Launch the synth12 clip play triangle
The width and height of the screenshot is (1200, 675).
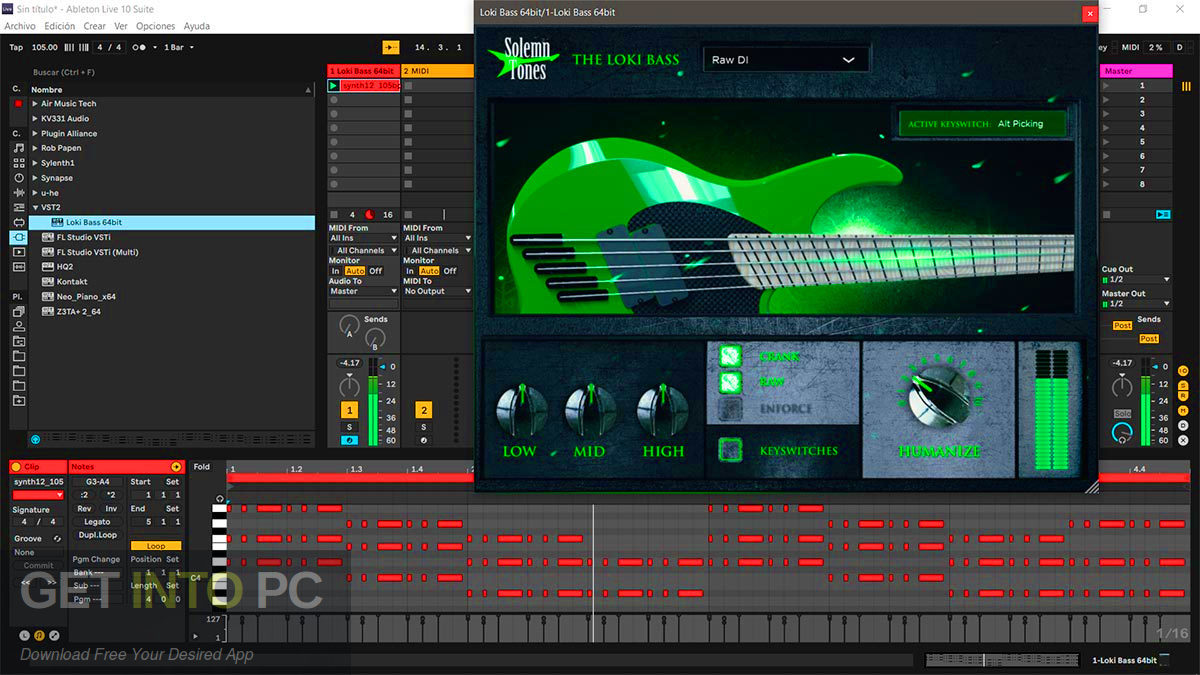click(334, 86)
